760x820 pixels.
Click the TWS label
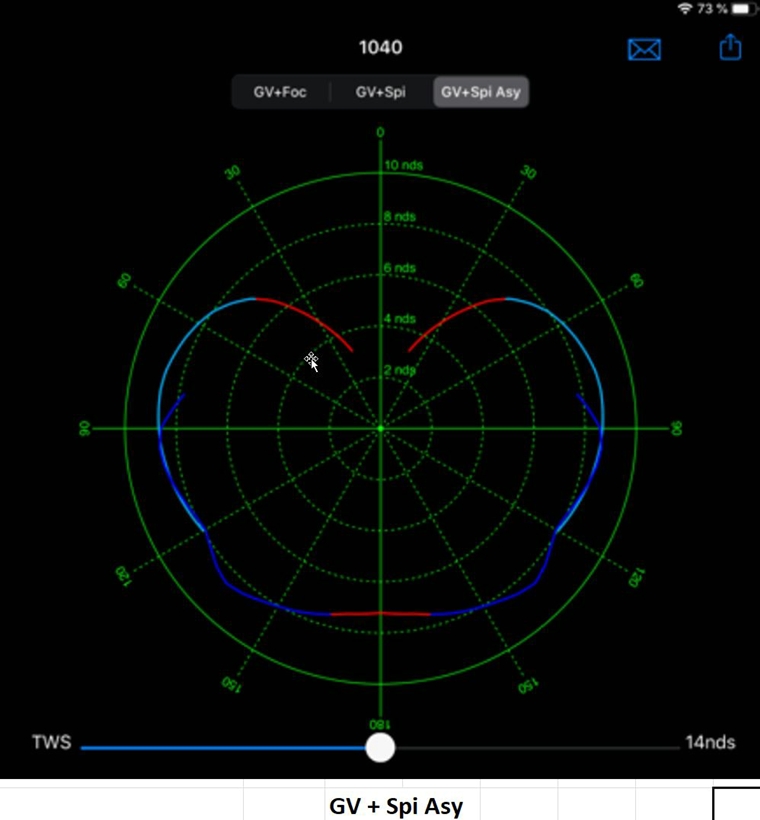coord(51,742)
